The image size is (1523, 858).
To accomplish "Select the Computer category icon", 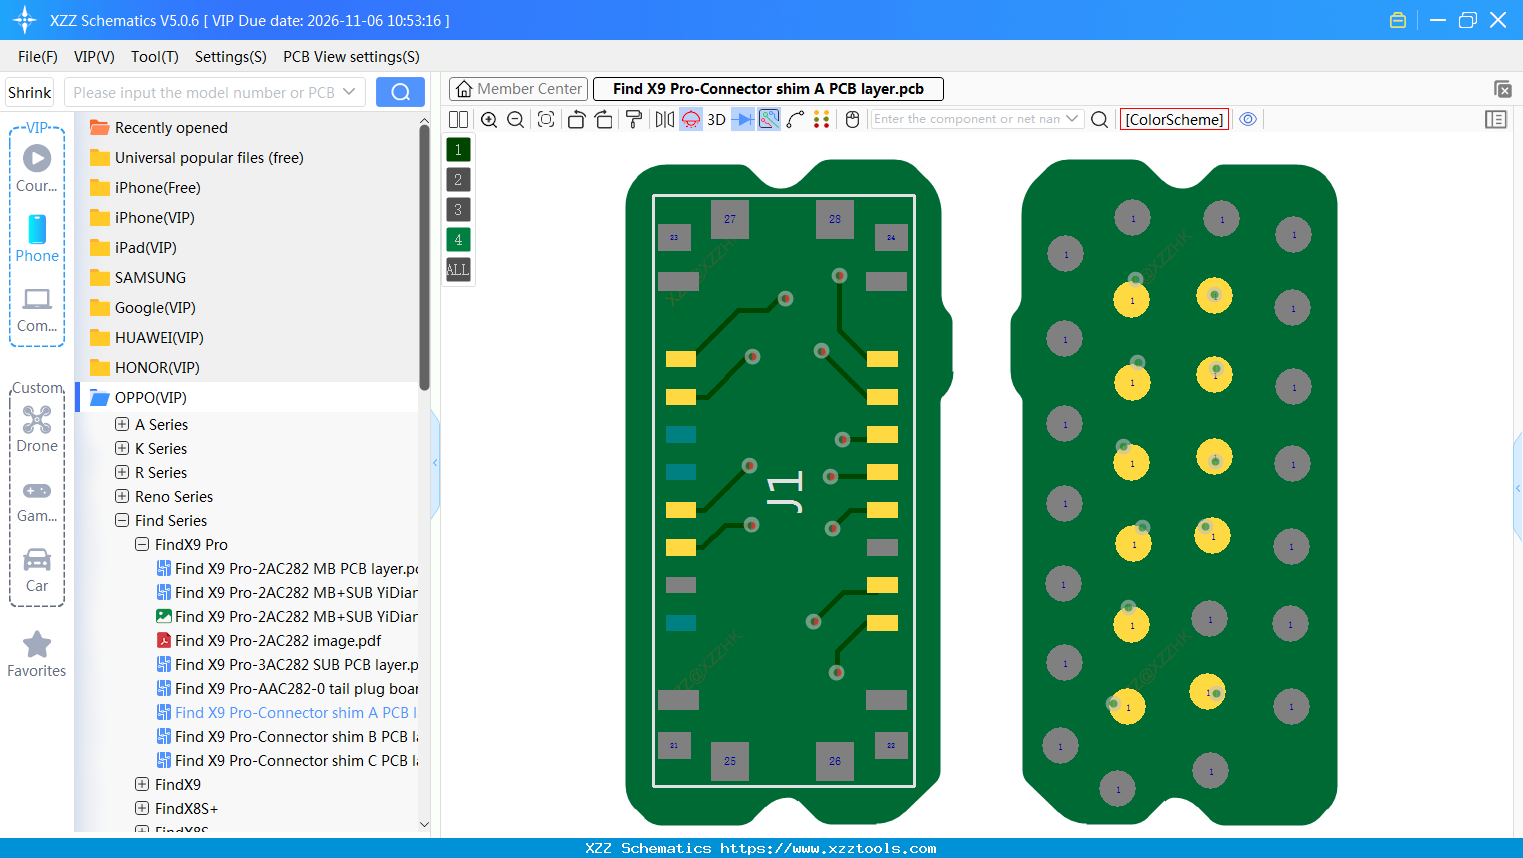I will pyautogui.click(x=37, y=299).
